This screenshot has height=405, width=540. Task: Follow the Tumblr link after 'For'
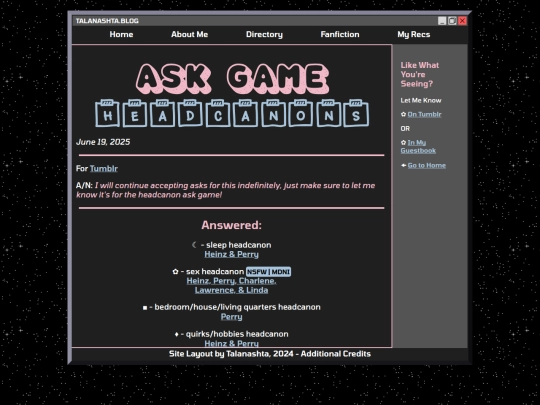[x=104, y=168]
